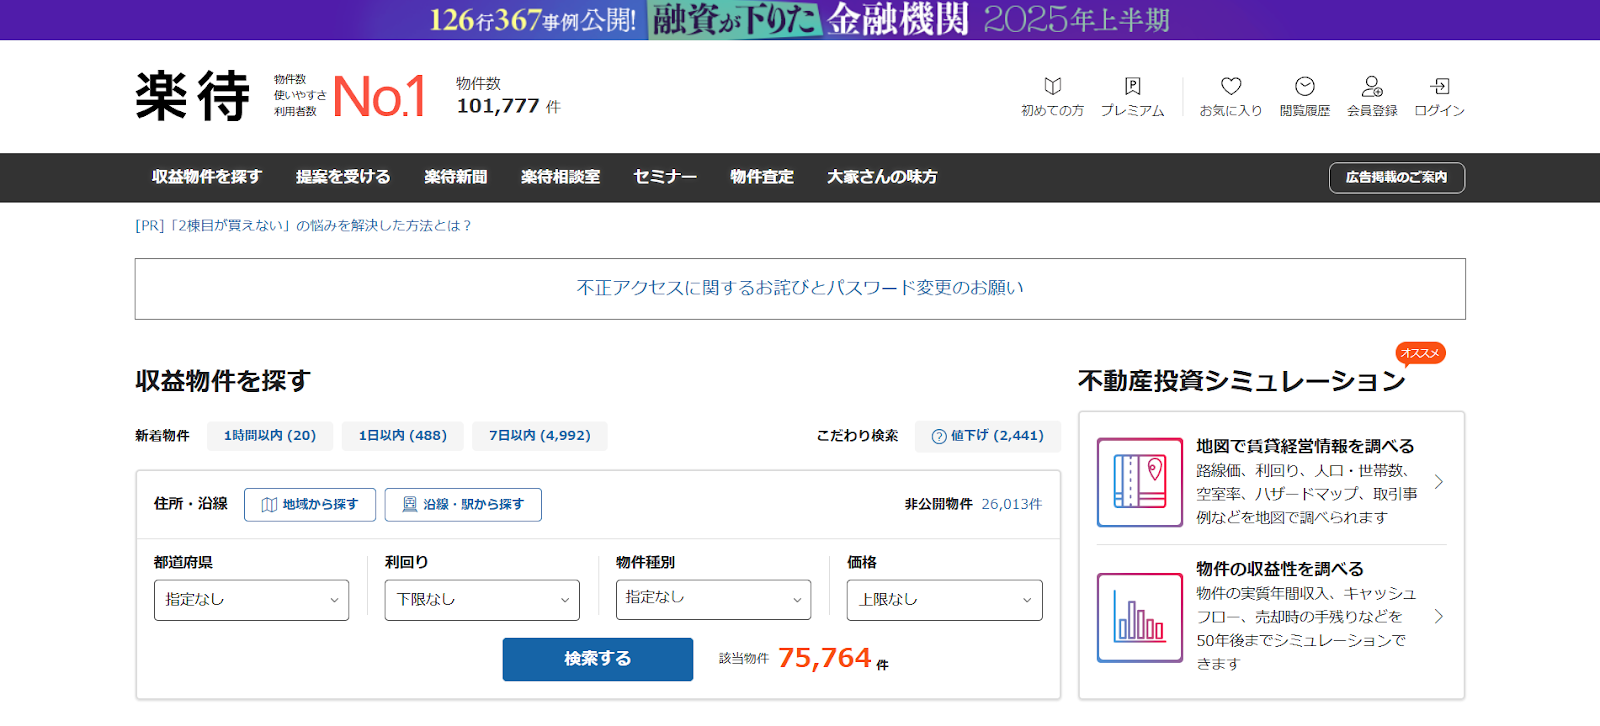The width and height of the screenshot is (1600, 726).
Task: Open the 都道府県 dropdown
Action: coord(251,600)
